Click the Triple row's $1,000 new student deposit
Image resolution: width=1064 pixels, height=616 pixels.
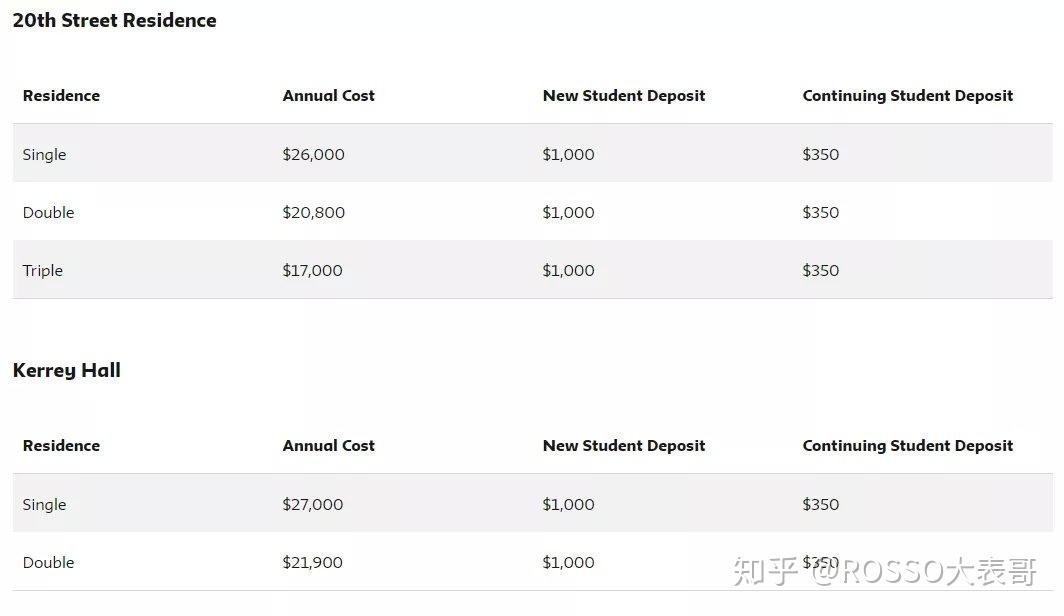pos(568,271)
